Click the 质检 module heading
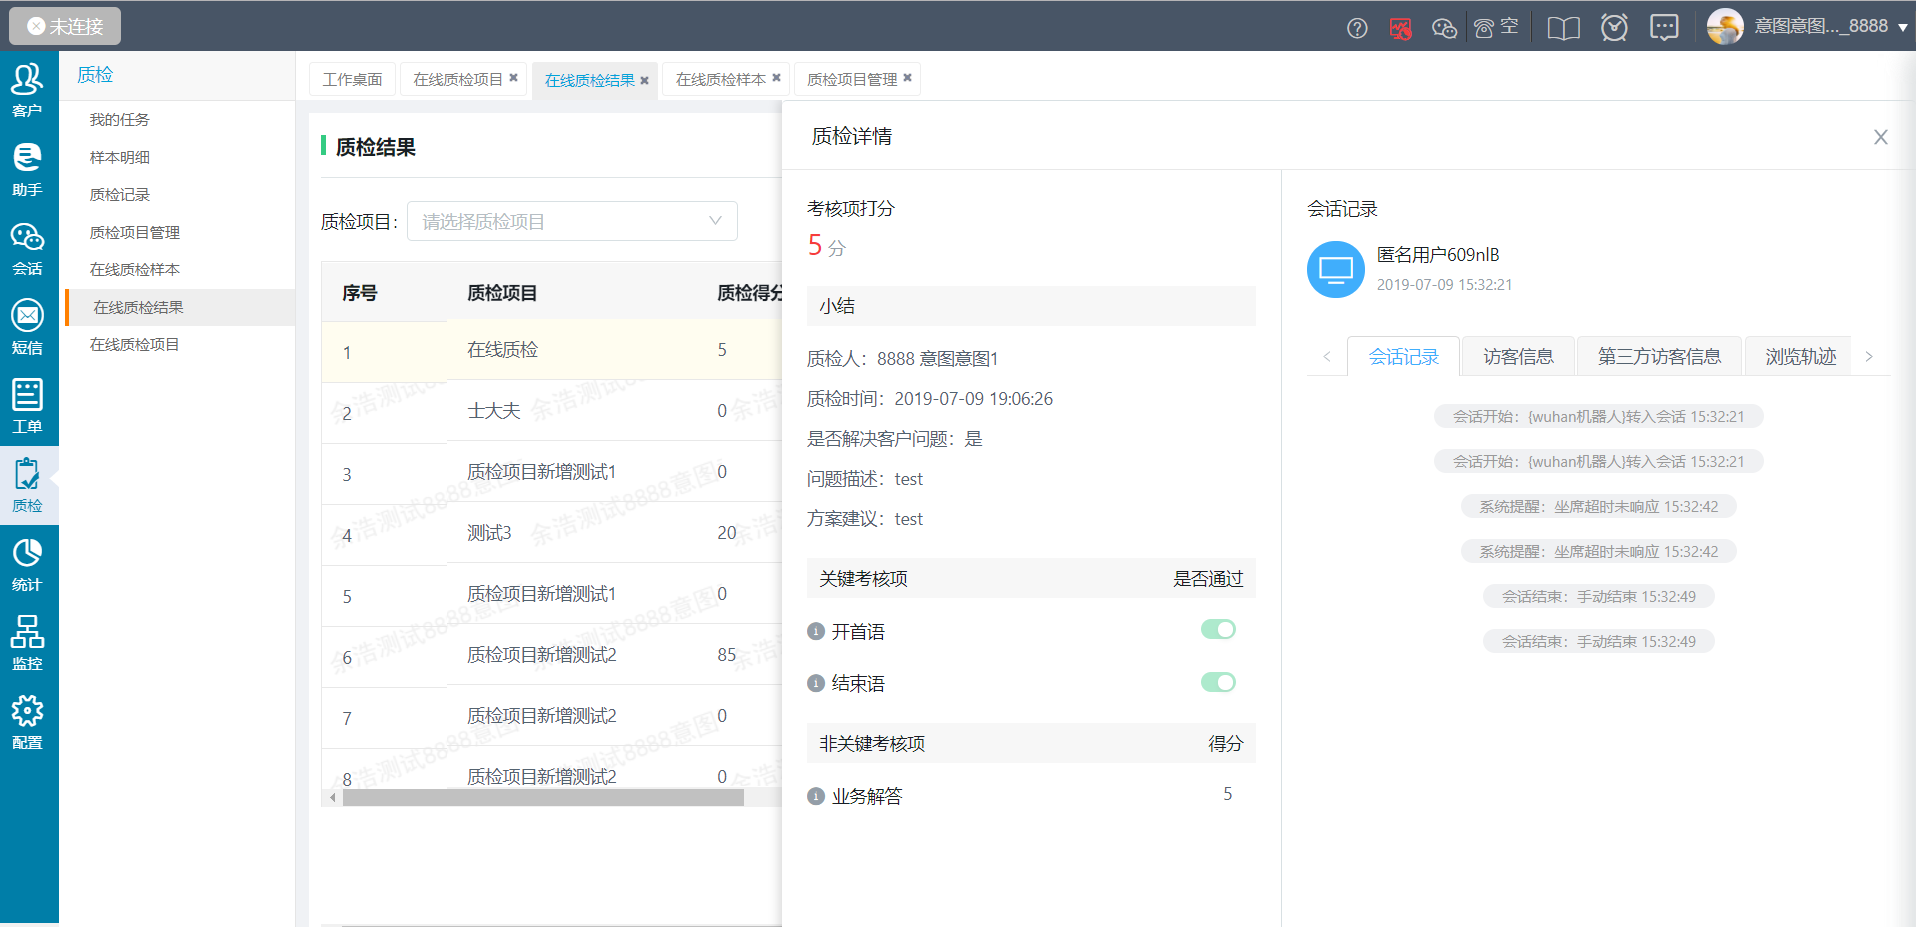This screenshot has width=1916, height=927. pyautogui.click(x=95, y=75)
